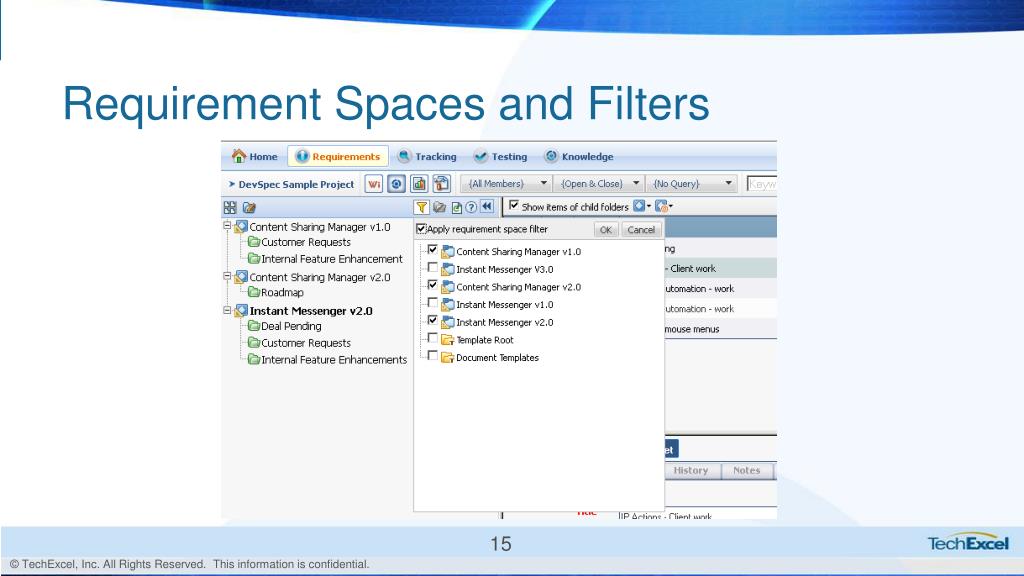Image resolution: width=1024 pixels, height=576 pixels.
Task: Uncheck Content Sharing Manager v2.0 in filter list
Action: click(432, 285)
